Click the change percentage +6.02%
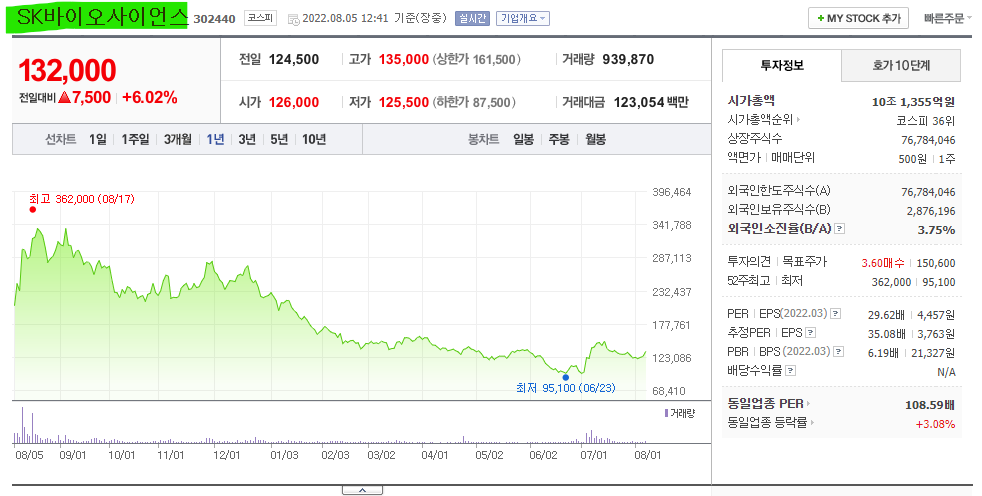The width and height of the screenshot is (982, 496). point(150,98)
